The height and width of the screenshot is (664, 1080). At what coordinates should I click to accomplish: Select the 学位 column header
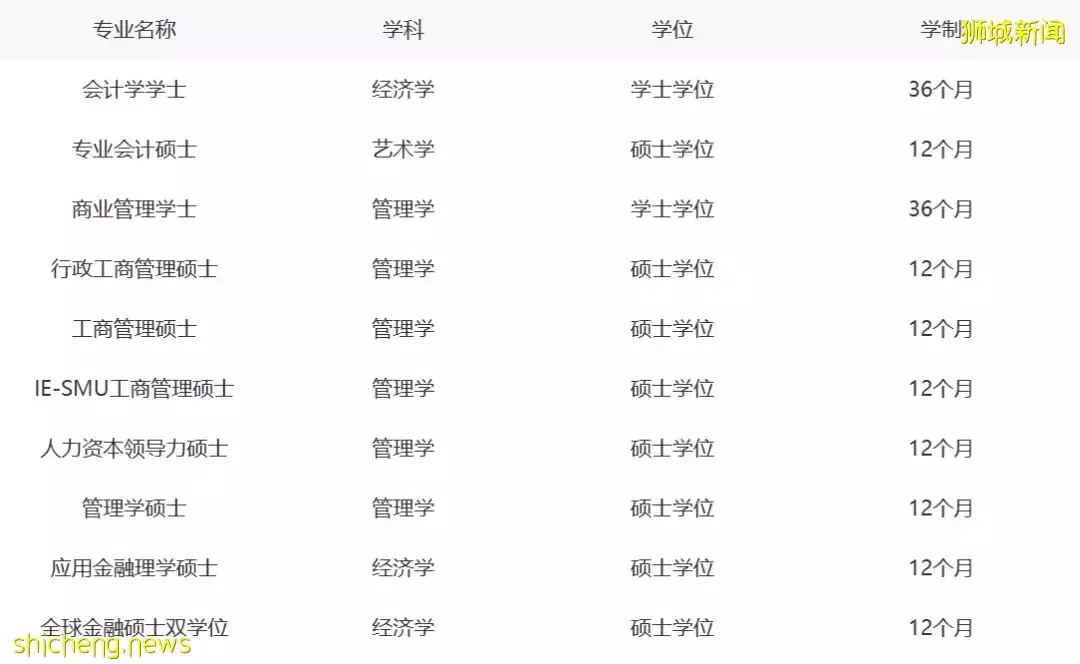coord(672,30)
